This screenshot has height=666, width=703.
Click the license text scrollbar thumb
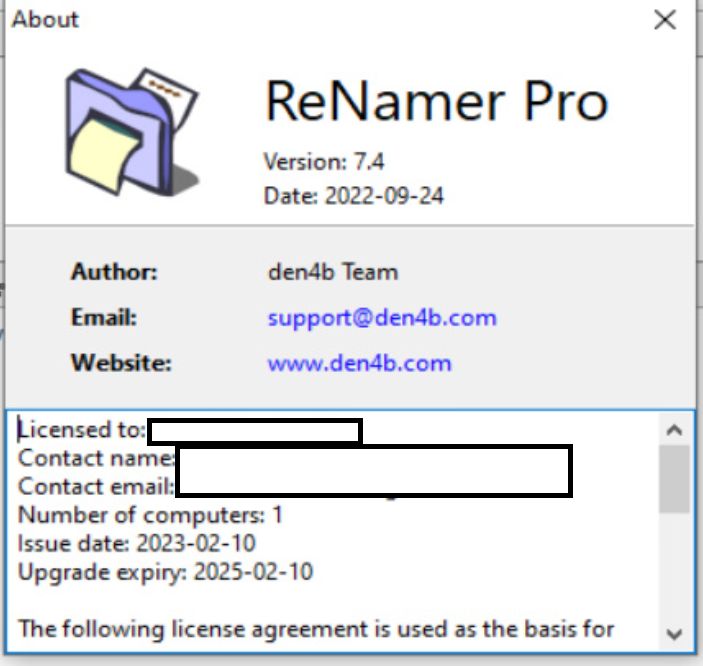[674, 479]
